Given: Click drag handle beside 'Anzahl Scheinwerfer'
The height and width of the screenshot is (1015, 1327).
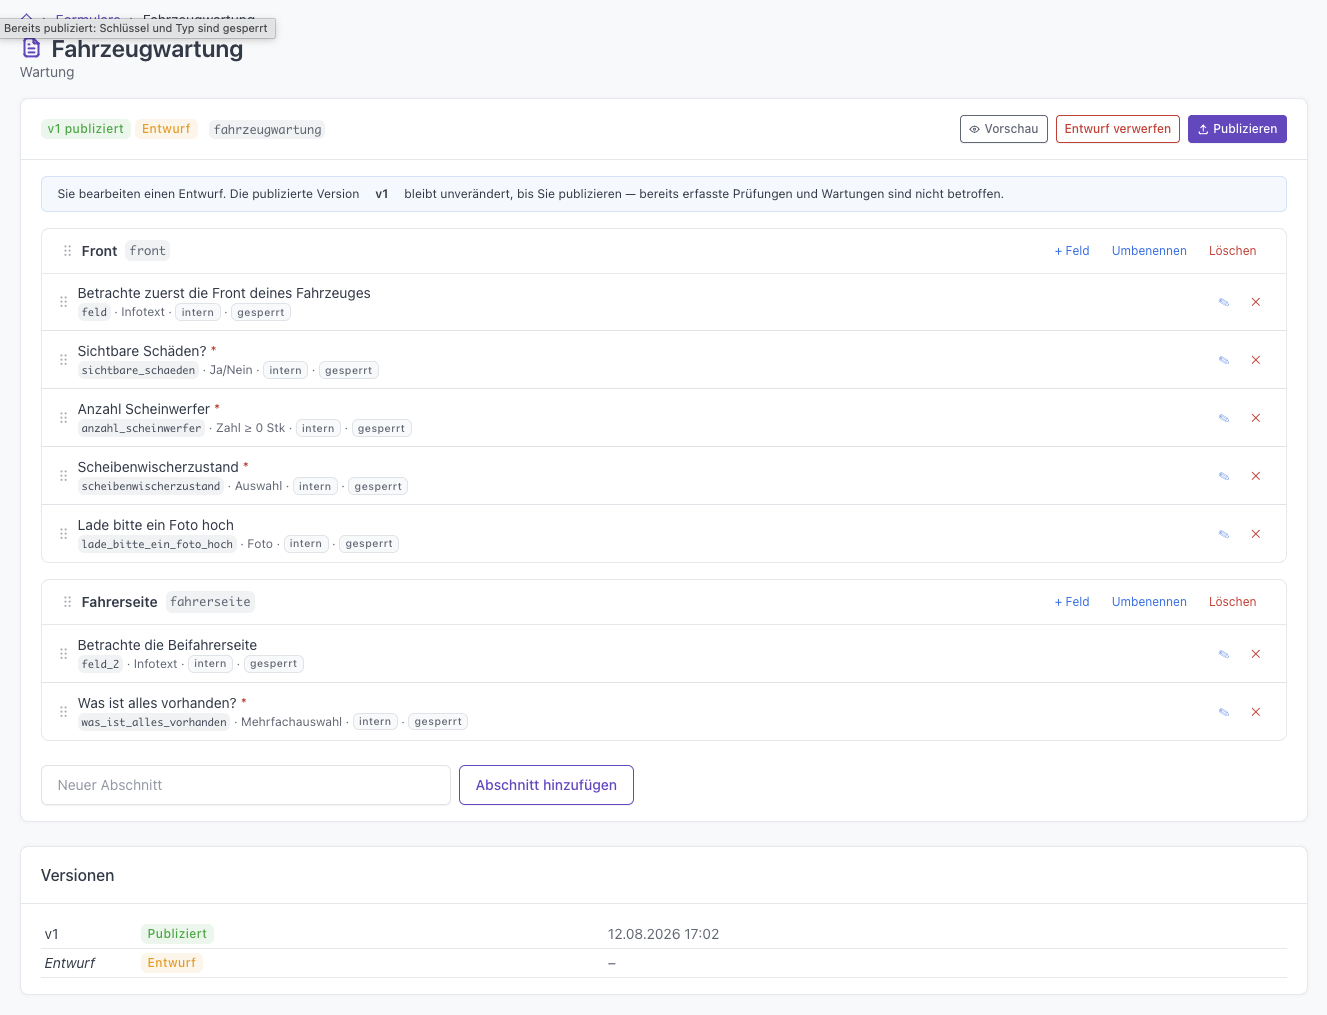Looking at the screenshot, I should click(x=63, y=418).
